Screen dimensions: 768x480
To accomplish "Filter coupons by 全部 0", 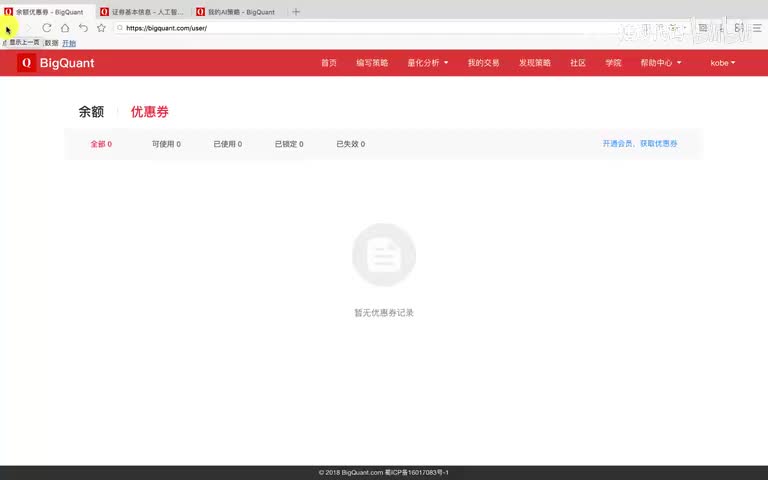I will (101, 144).
